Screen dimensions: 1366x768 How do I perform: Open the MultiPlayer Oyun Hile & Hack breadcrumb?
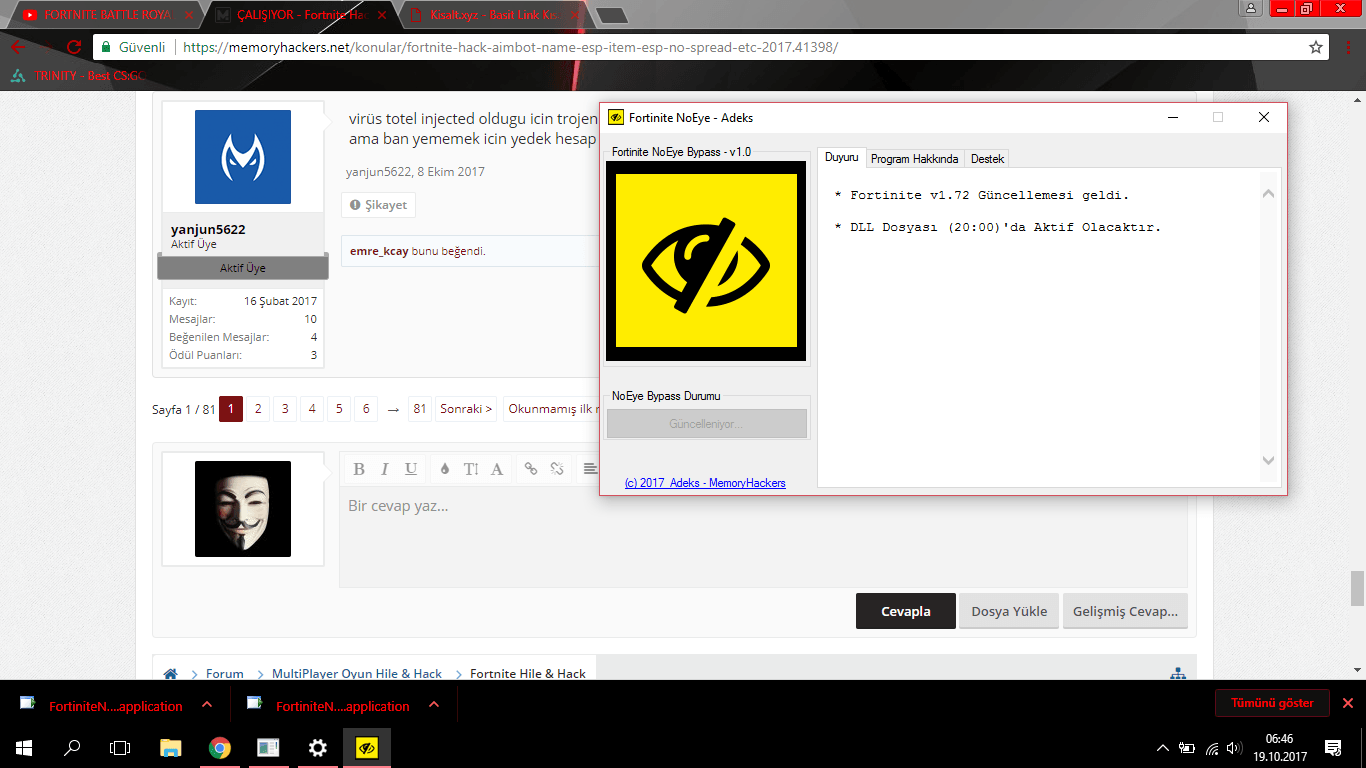357,674
